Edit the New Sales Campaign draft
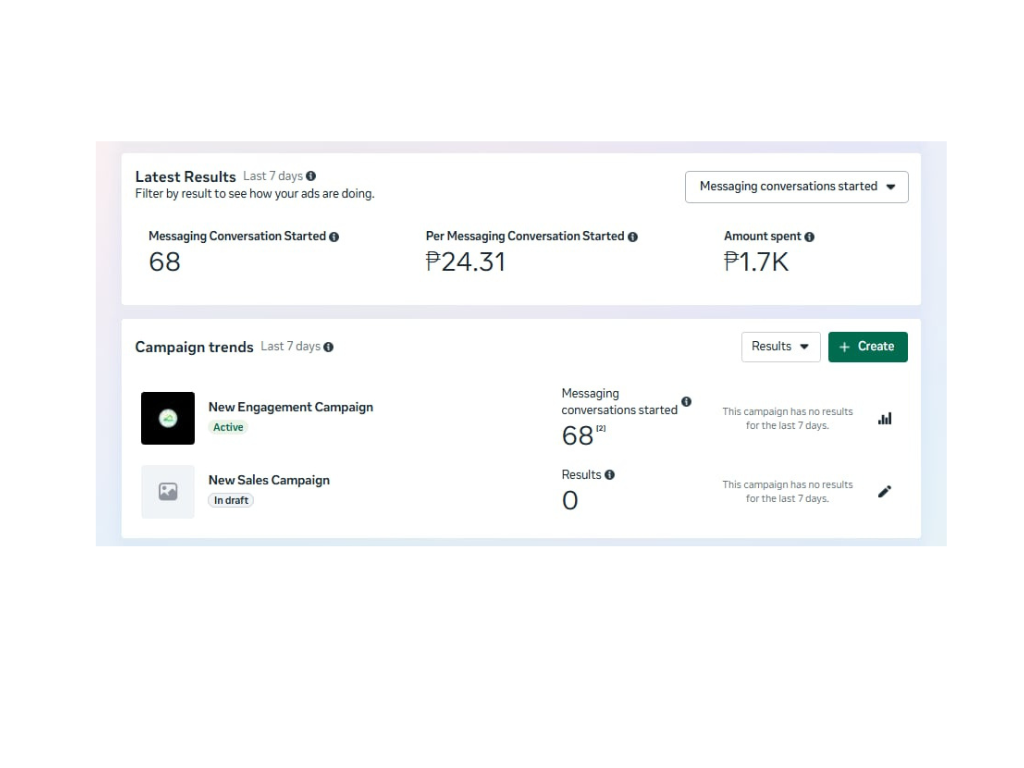The width and height of the screenshot is (1024, 768). (x=884, y=492)
